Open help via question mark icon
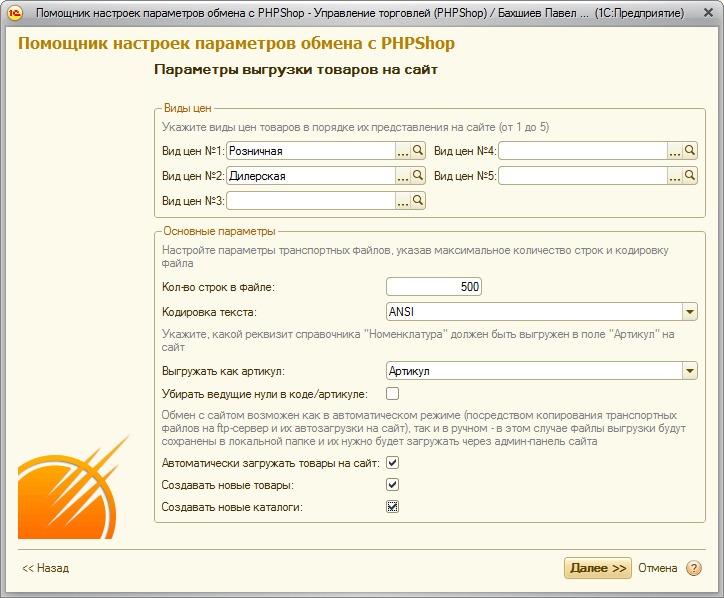 tap(694, 568)
